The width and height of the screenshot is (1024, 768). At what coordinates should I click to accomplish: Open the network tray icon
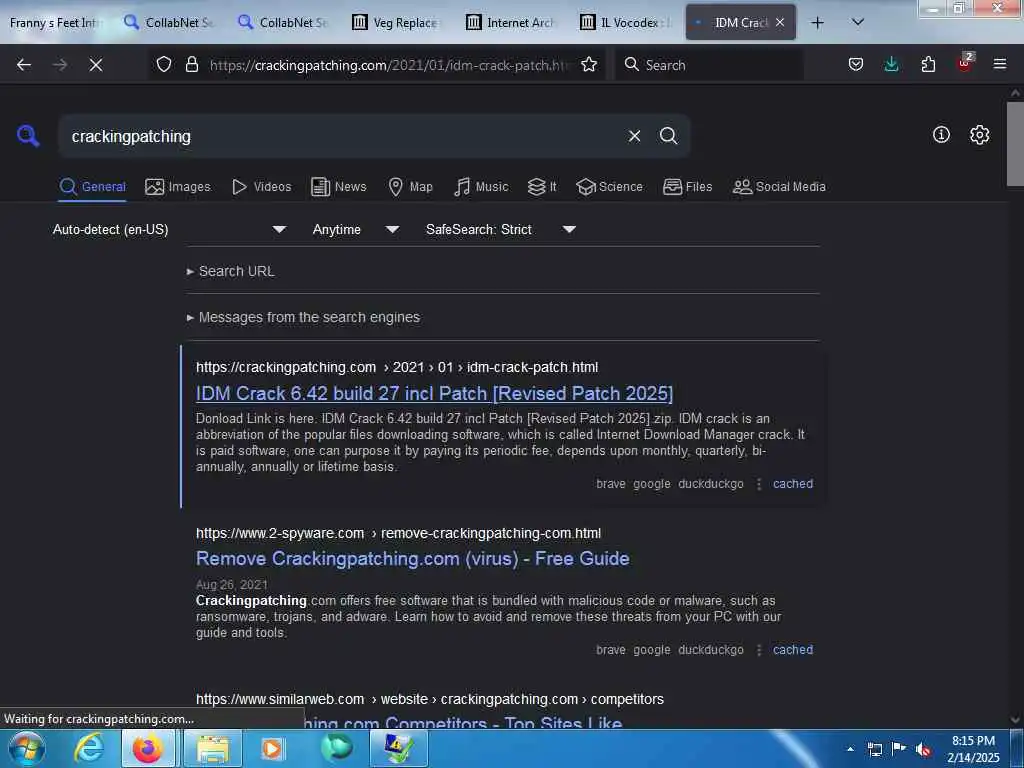(874, 749)
